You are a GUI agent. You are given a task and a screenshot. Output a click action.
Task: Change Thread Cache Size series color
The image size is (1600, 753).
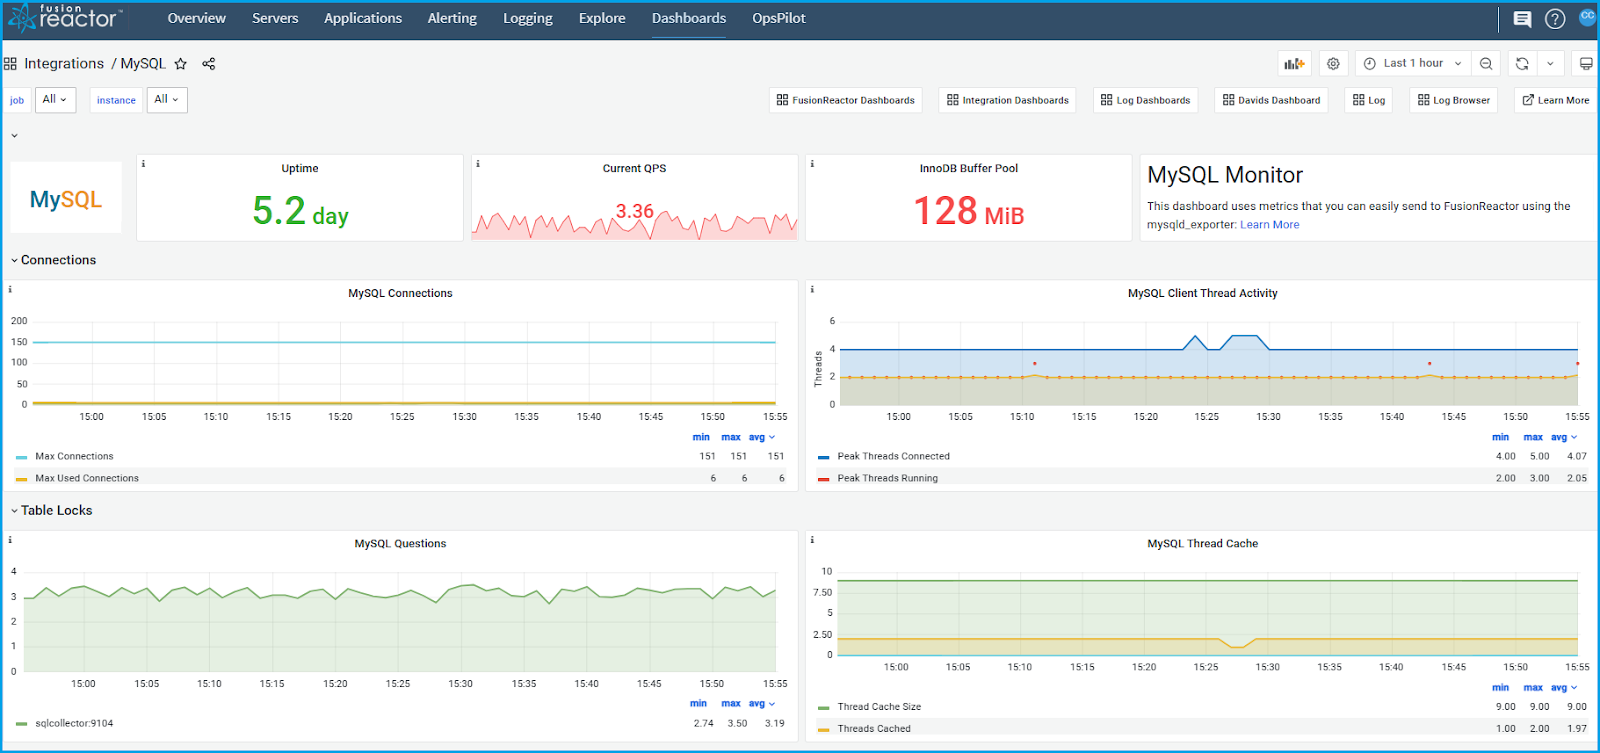click(824, 708)
